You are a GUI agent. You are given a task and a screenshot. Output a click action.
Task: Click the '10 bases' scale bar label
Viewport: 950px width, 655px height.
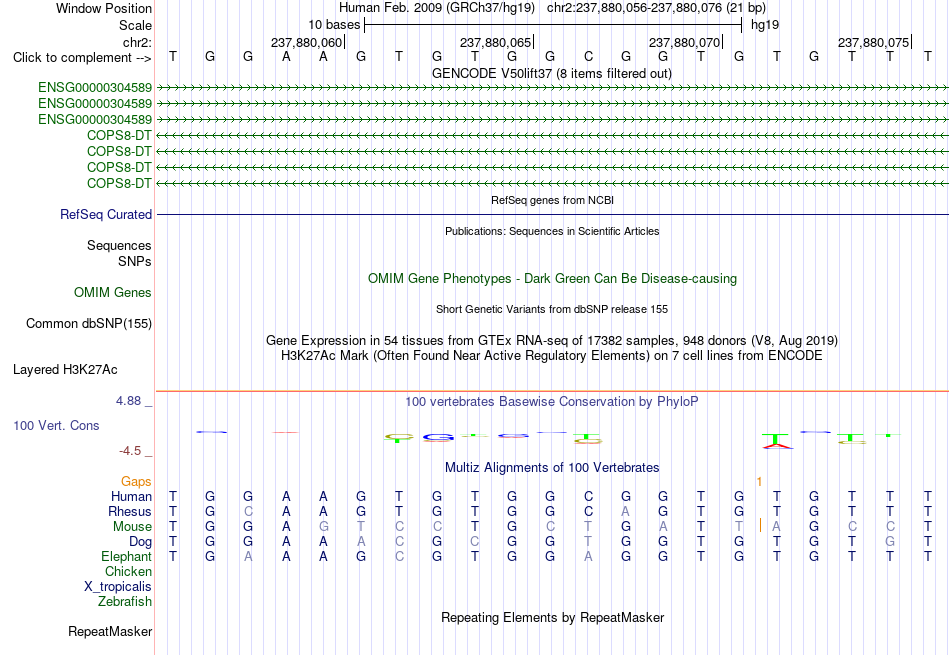(334, 25)
